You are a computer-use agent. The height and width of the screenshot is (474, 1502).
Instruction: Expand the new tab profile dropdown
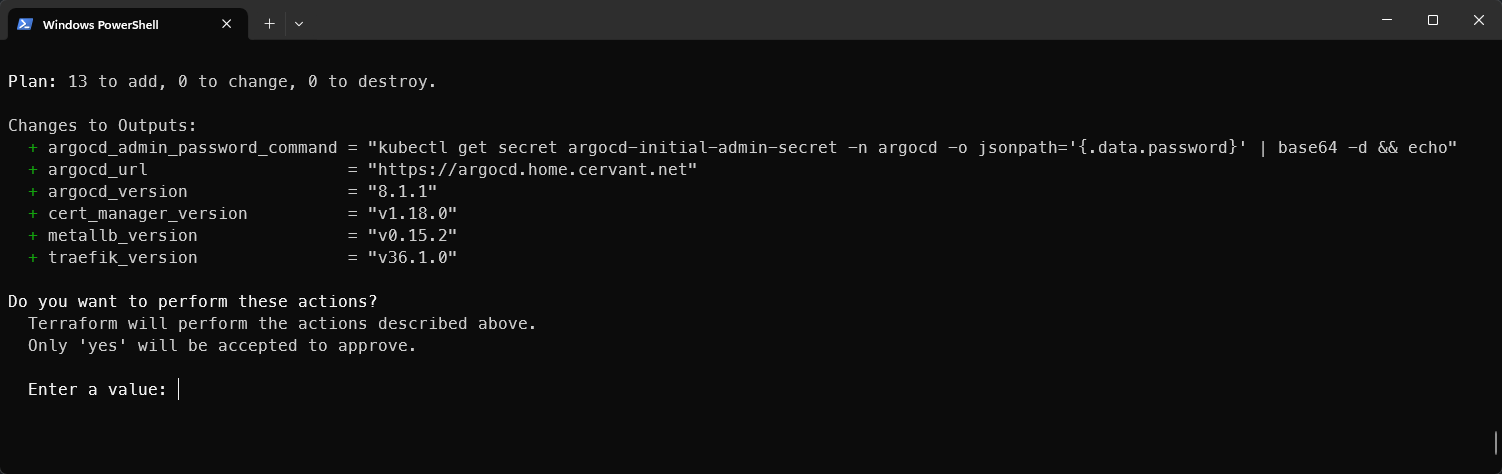pyautogui.click(x=299, y=24)
